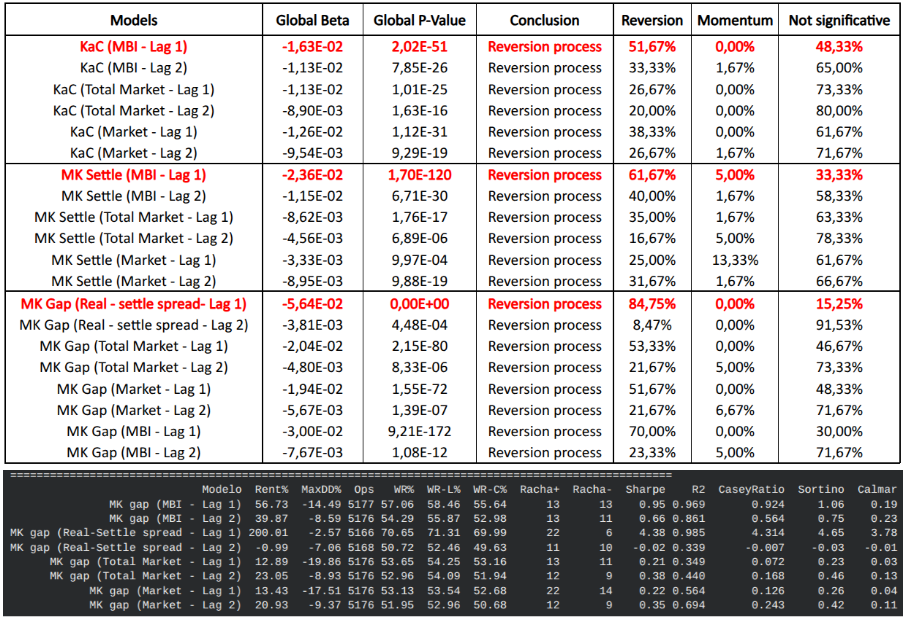Click the 'Sharpe' header in terminal output

pos(645,489)
